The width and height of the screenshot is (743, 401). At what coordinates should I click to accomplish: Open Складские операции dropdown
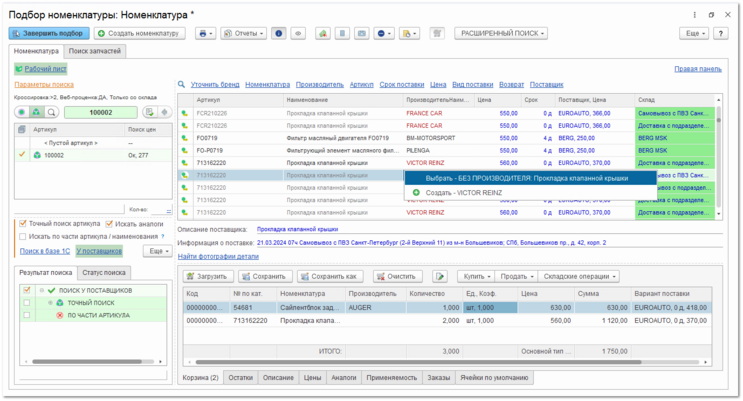[579, 276]
